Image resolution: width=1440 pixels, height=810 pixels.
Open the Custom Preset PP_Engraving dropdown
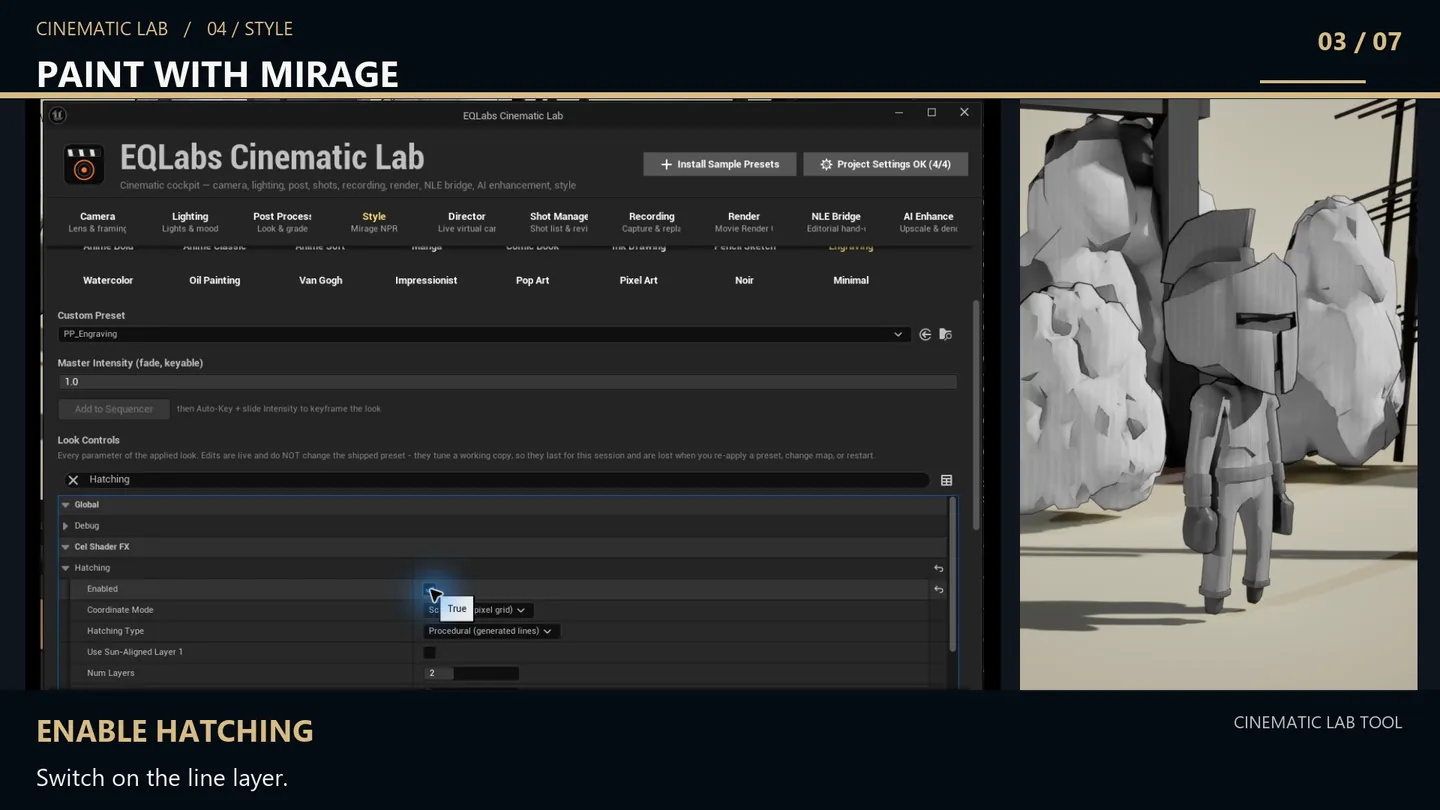tap(482, 334)
